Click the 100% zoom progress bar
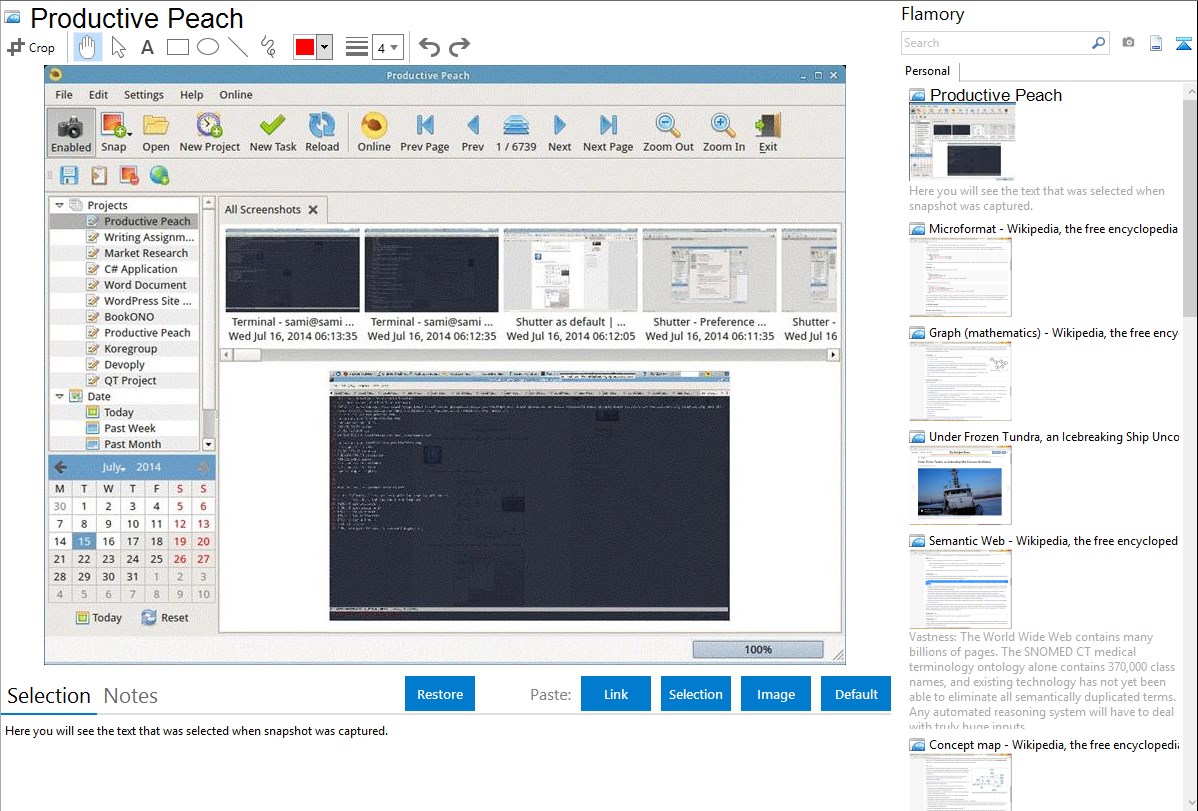This screenshot has height=811, width=1198. (758, 650)
